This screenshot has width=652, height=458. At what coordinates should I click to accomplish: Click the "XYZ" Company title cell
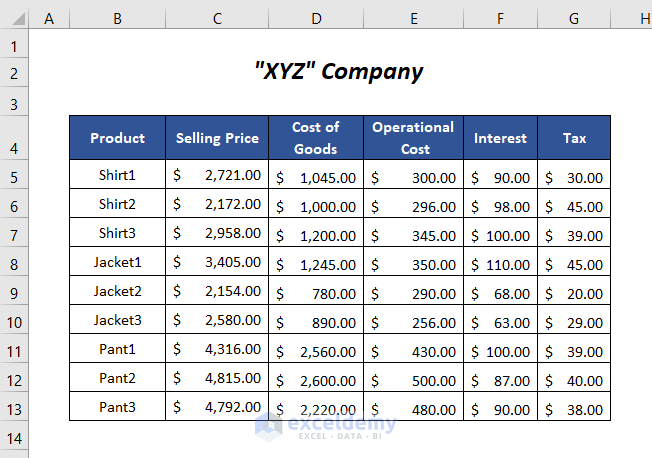click(x=339, y=72)
